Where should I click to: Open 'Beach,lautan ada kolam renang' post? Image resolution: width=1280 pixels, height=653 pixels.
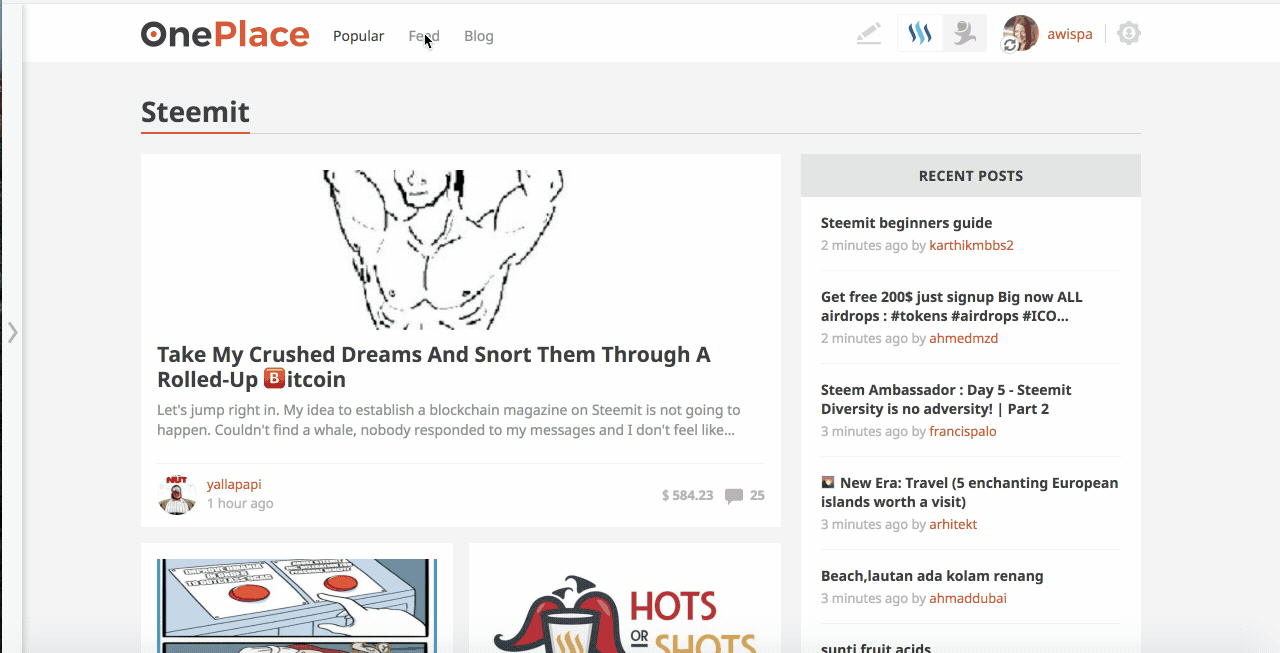932,576
